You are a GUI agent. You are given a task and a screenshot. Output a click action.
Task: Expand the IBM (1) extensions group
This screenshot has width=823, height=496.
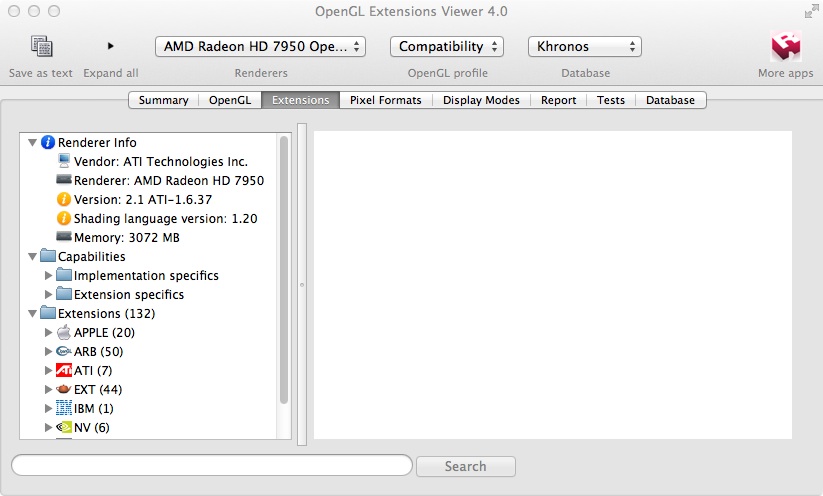(48, 408)
